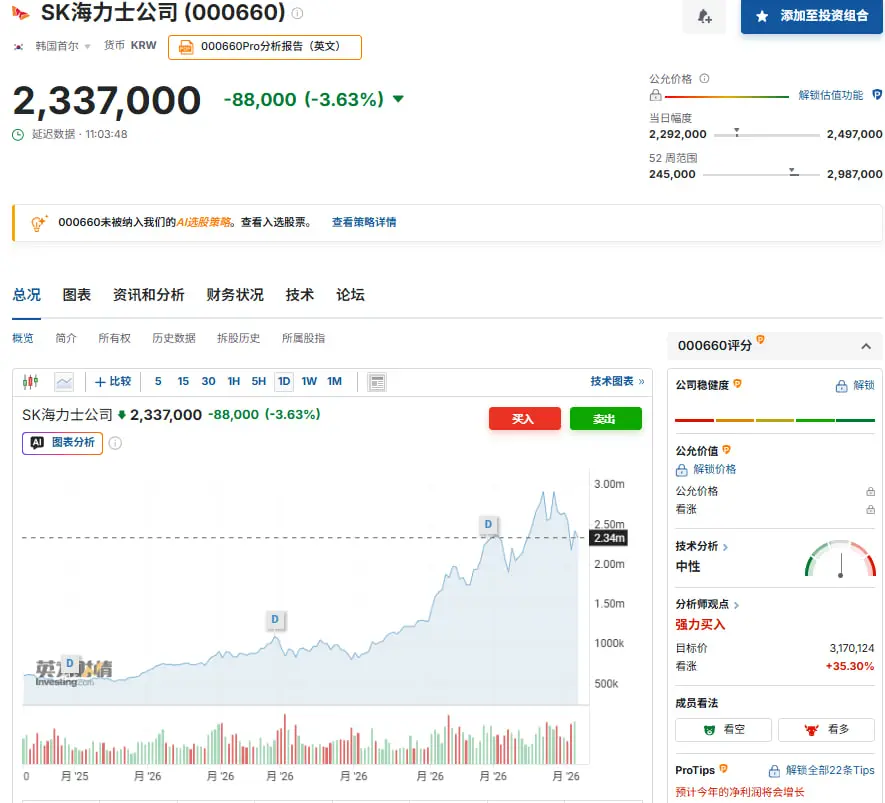Set chart interval to 15 minutes
885x803 pixels.
[183, 381]
